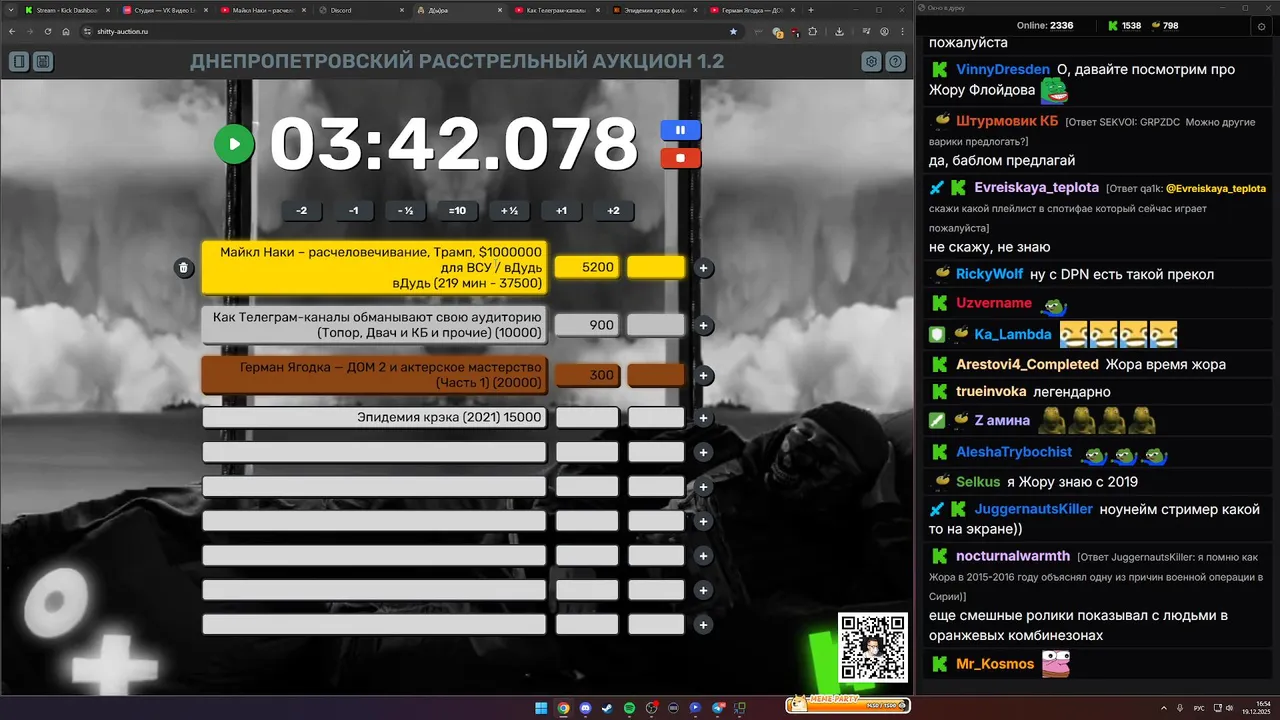Viewport: 1280px width, 720px height.
Task: Edit the 300 amount field
Action: pos(587,375)
